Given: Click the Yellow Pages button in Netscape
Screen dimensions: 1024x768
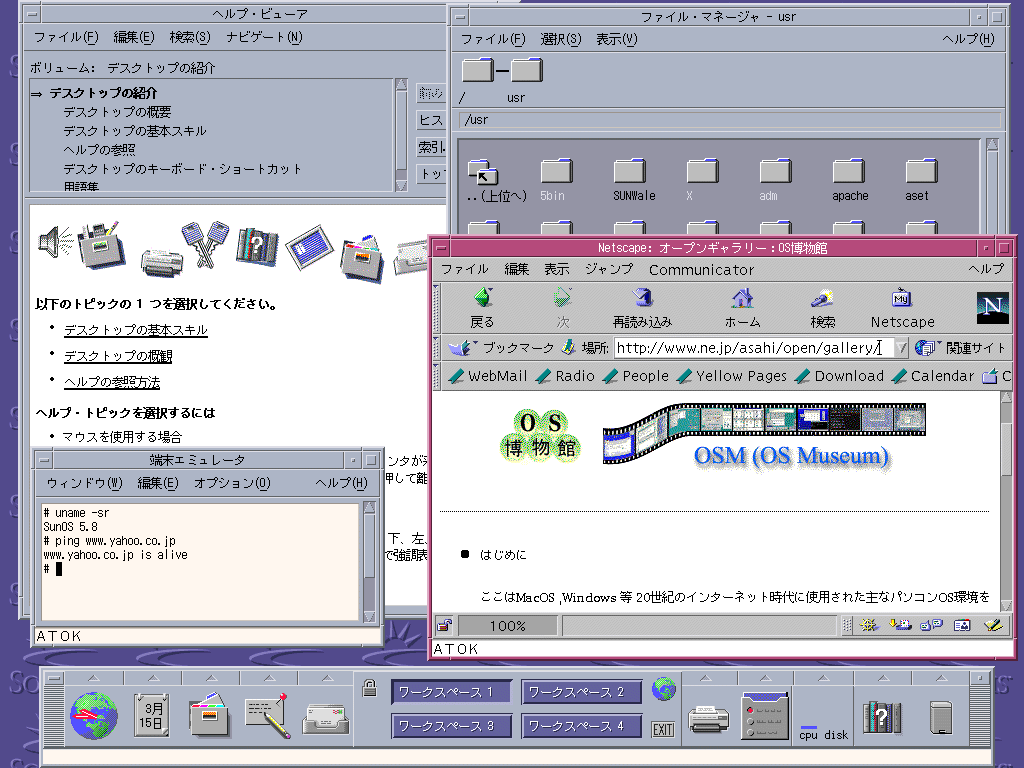Looking at the screenshot, I should coord(732,376).
